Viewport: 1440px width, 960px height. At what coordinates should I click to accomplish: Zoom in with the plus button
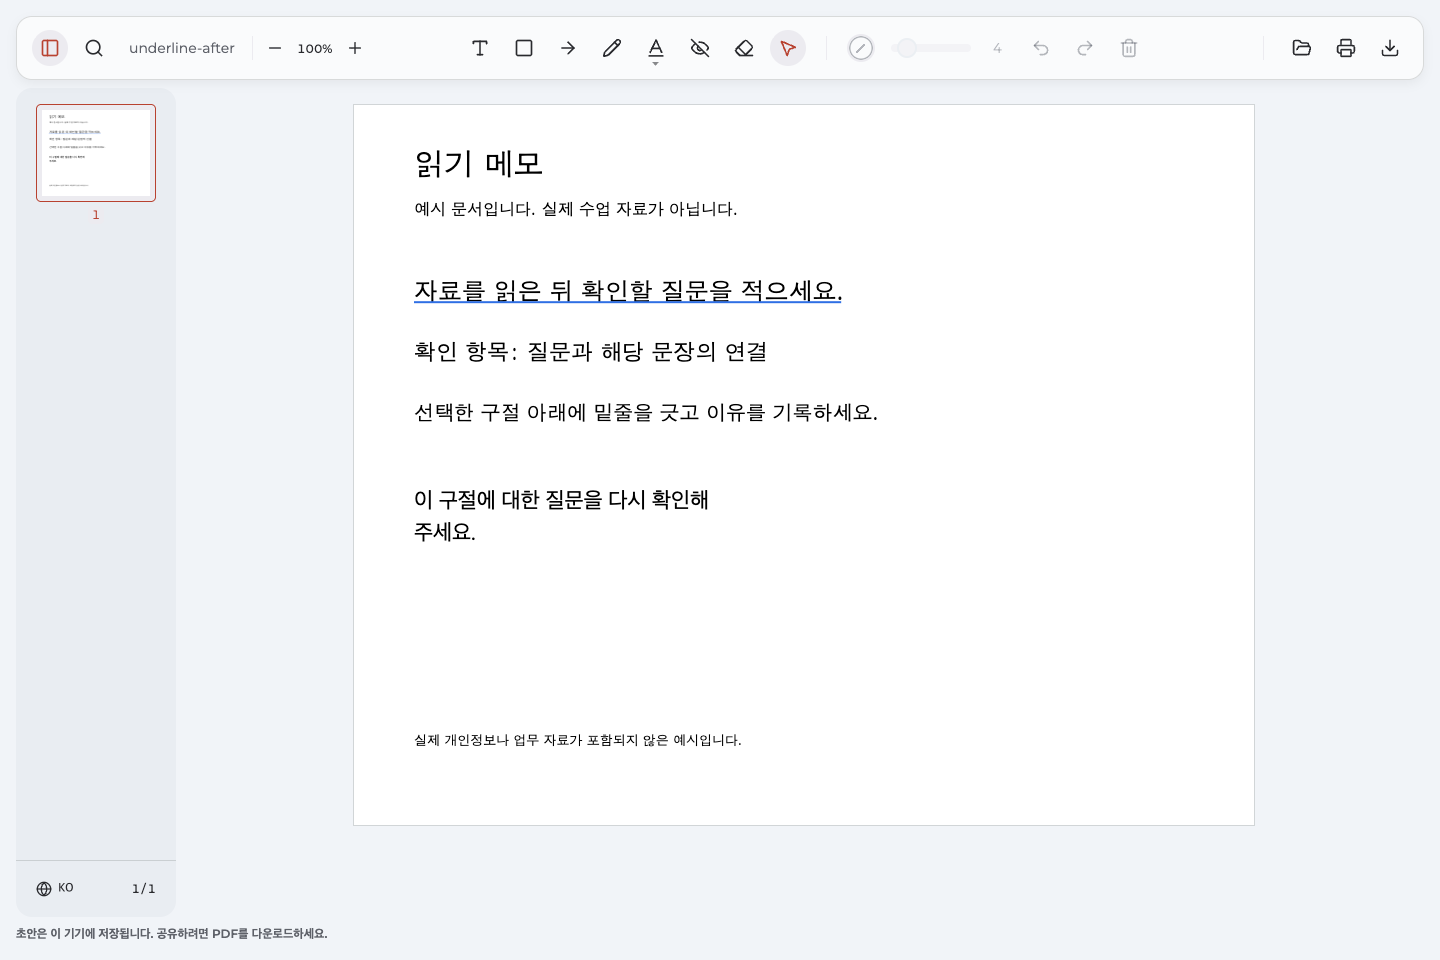click(x=355, y=48)
